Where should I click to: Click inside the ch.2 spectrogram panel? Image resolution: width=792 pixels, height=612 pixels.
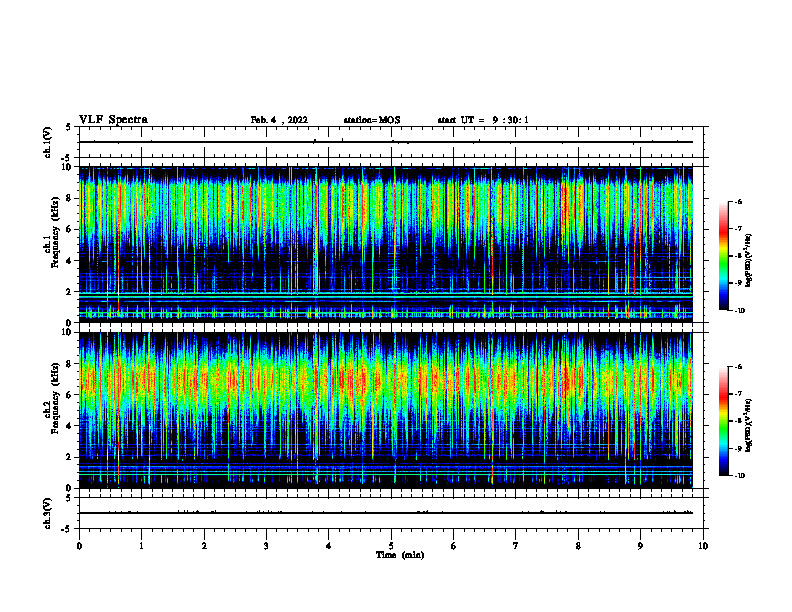(386, 410)
